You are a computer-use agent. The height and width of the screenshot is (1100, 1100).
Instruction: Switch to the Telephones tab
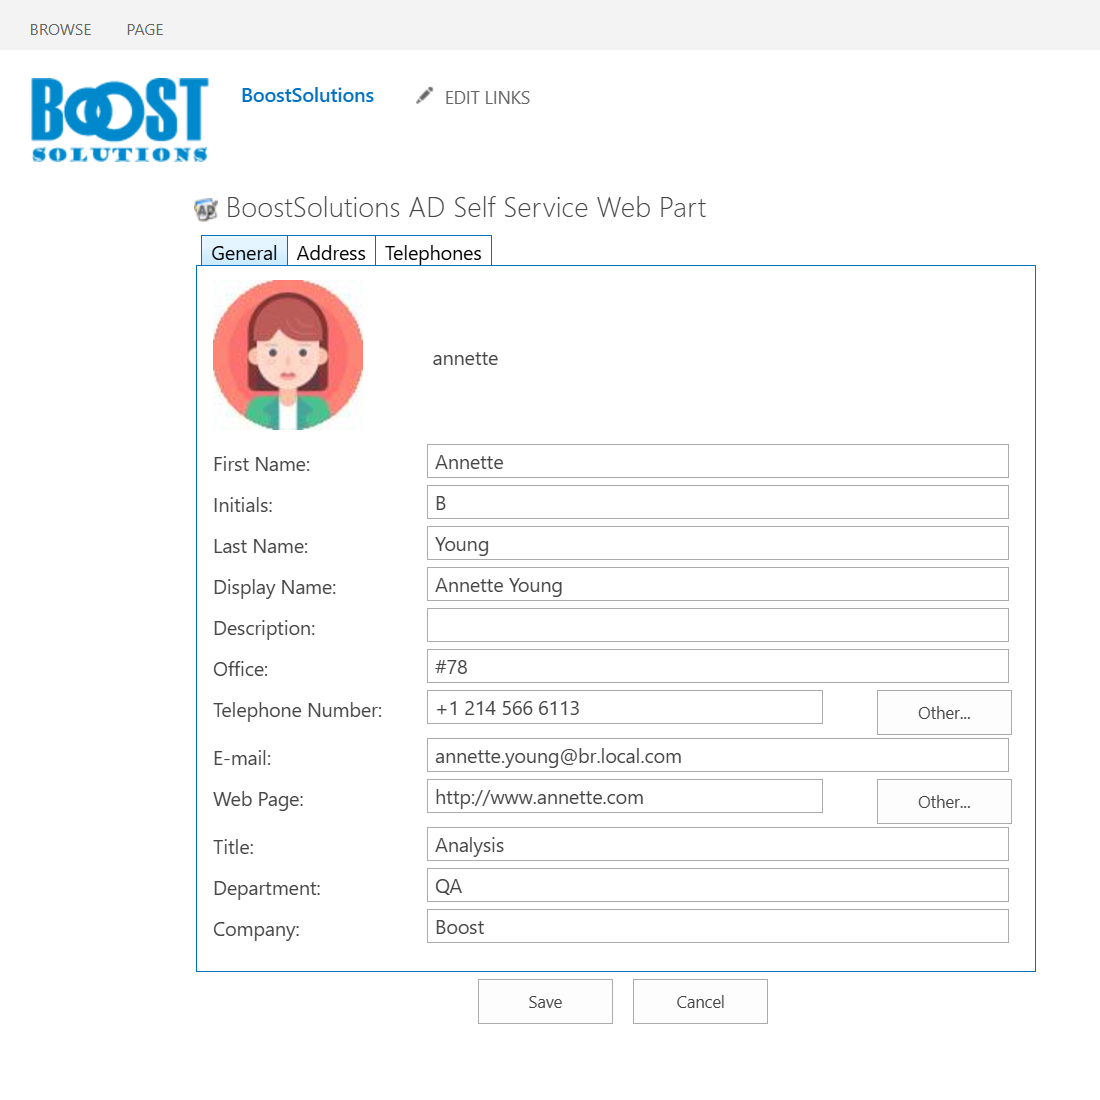[x=433, y=252]
